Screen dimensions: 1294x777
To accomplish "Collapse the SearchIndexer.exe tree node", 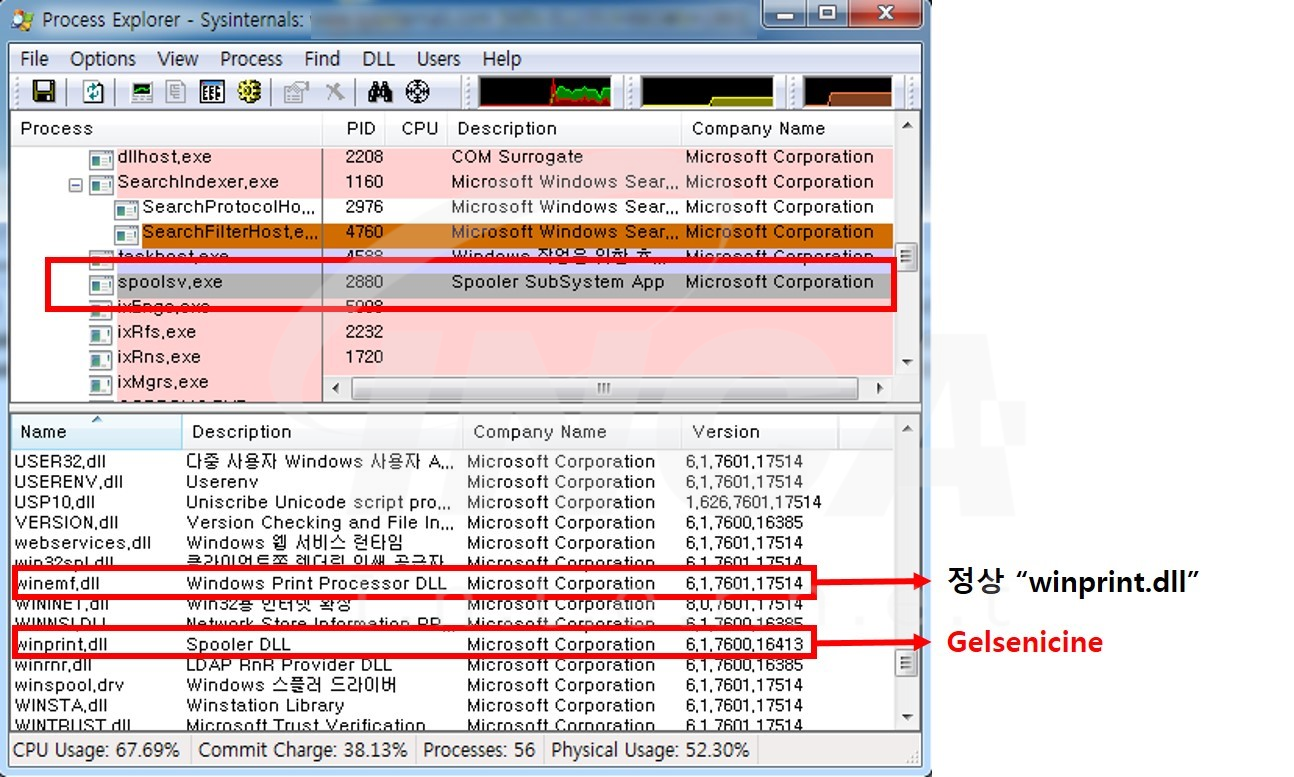I will click(x=76, y=184).
